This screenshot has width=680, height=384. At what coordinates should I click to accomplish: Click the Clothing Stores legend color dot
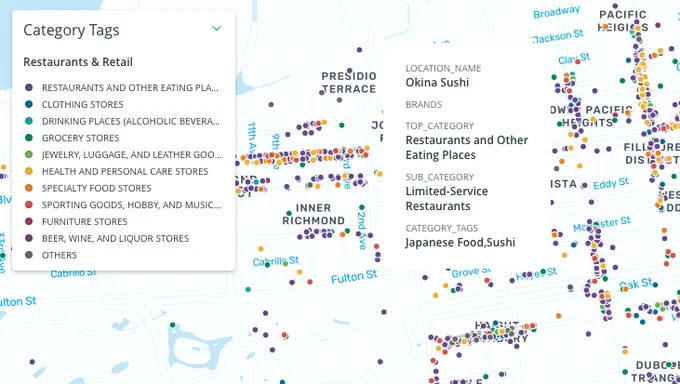(29, 104)
